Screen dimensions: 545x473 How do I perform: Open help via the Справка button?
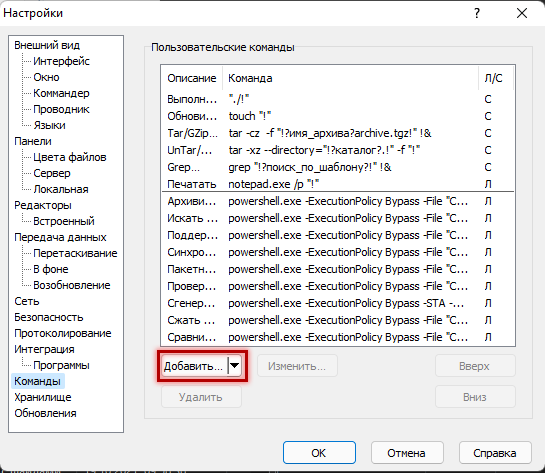(x=495, y=452)
